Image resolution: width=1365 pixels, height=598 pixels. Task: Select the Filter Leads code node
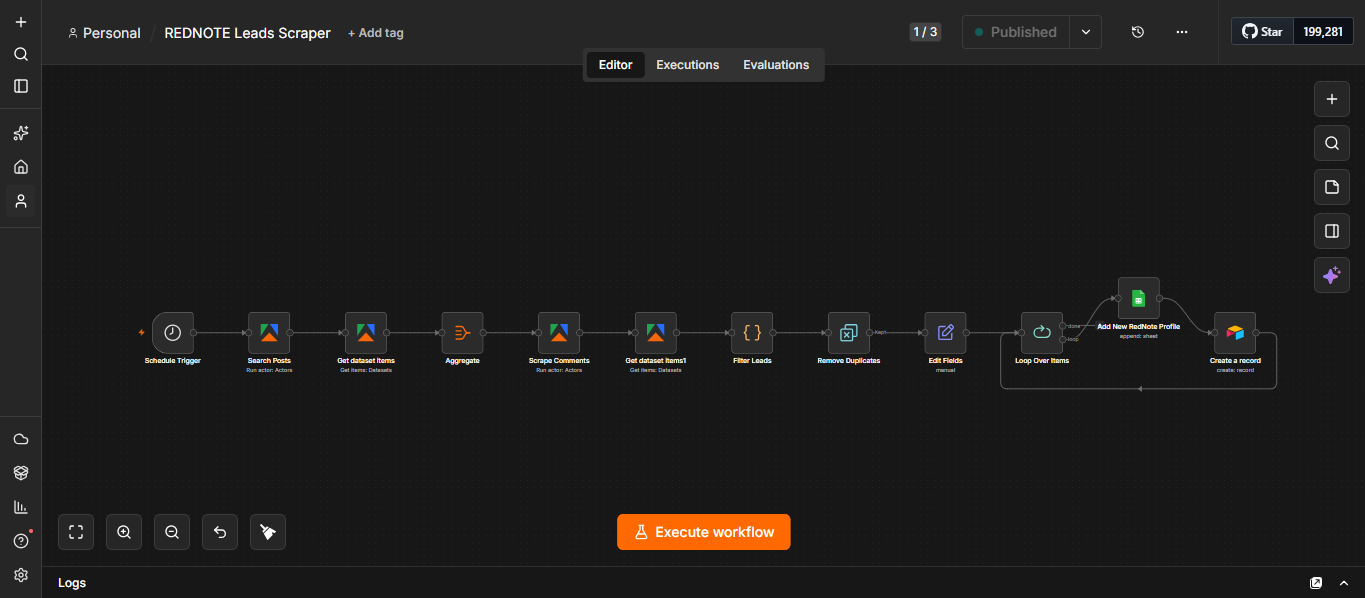click(x=752, y=332)
